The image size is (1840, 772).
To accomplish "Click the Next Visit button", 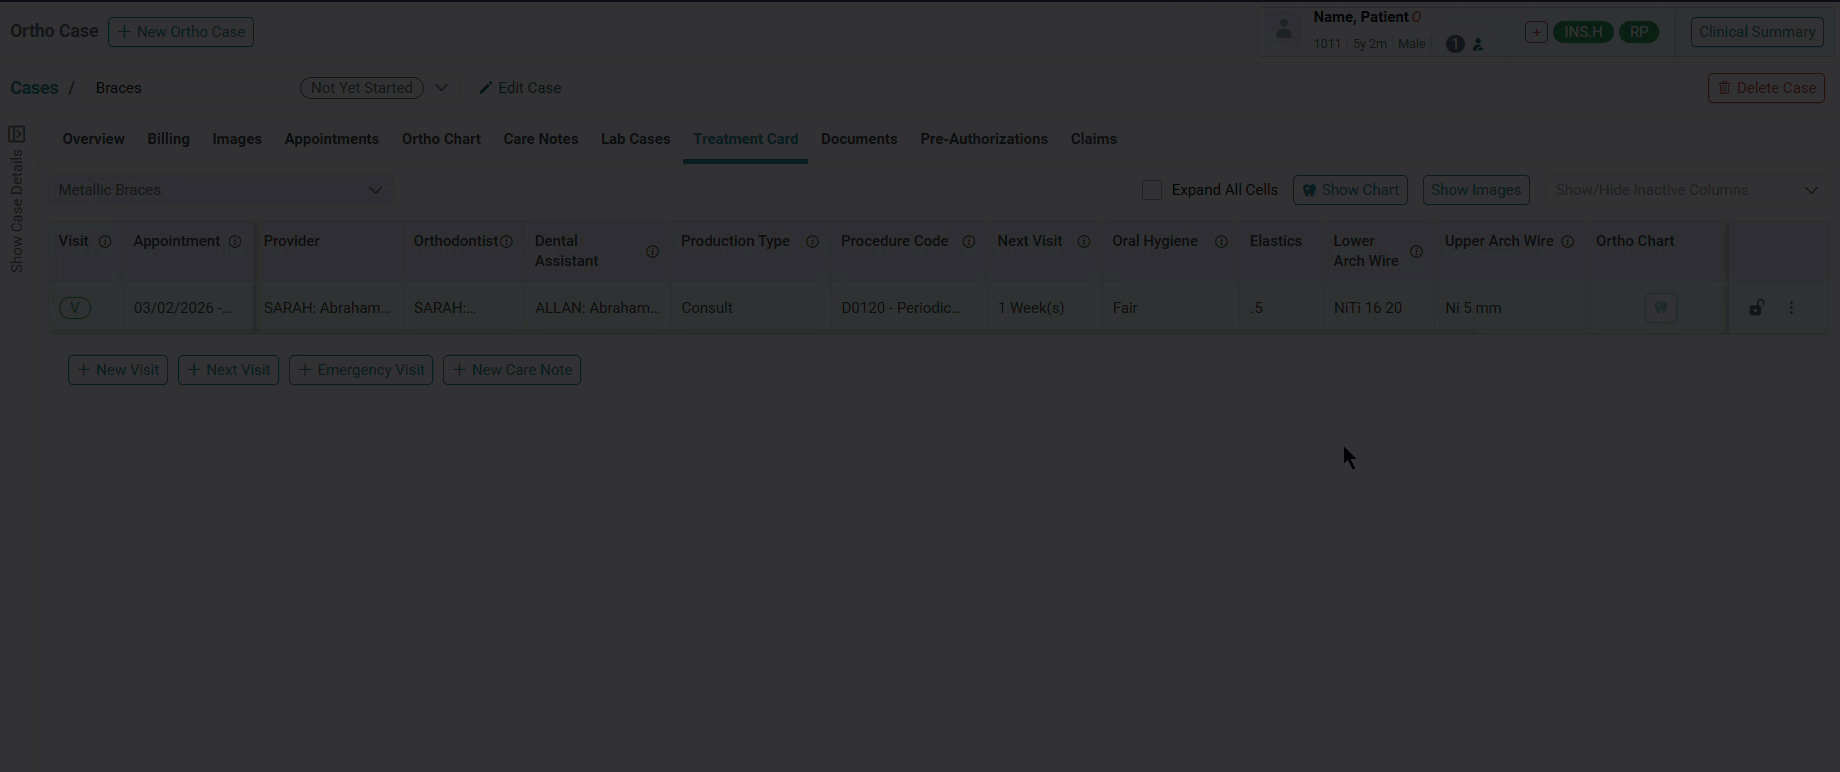I will coord(228,370).
